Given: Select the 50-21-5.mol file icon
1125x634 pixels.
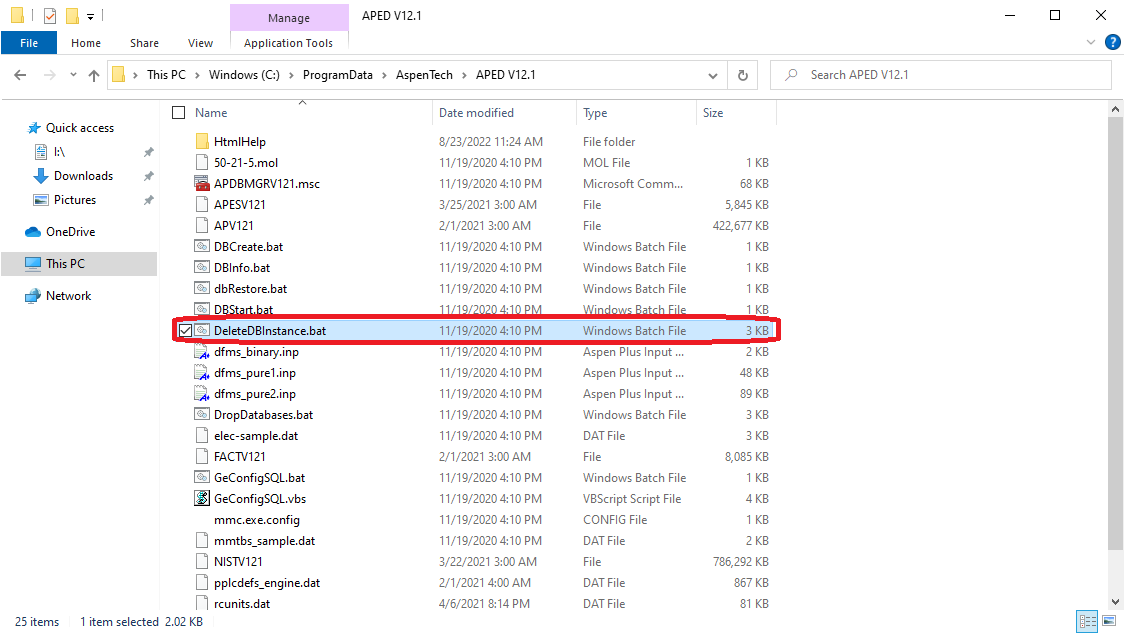Looking at the screenshot, I should pos(202,163).
